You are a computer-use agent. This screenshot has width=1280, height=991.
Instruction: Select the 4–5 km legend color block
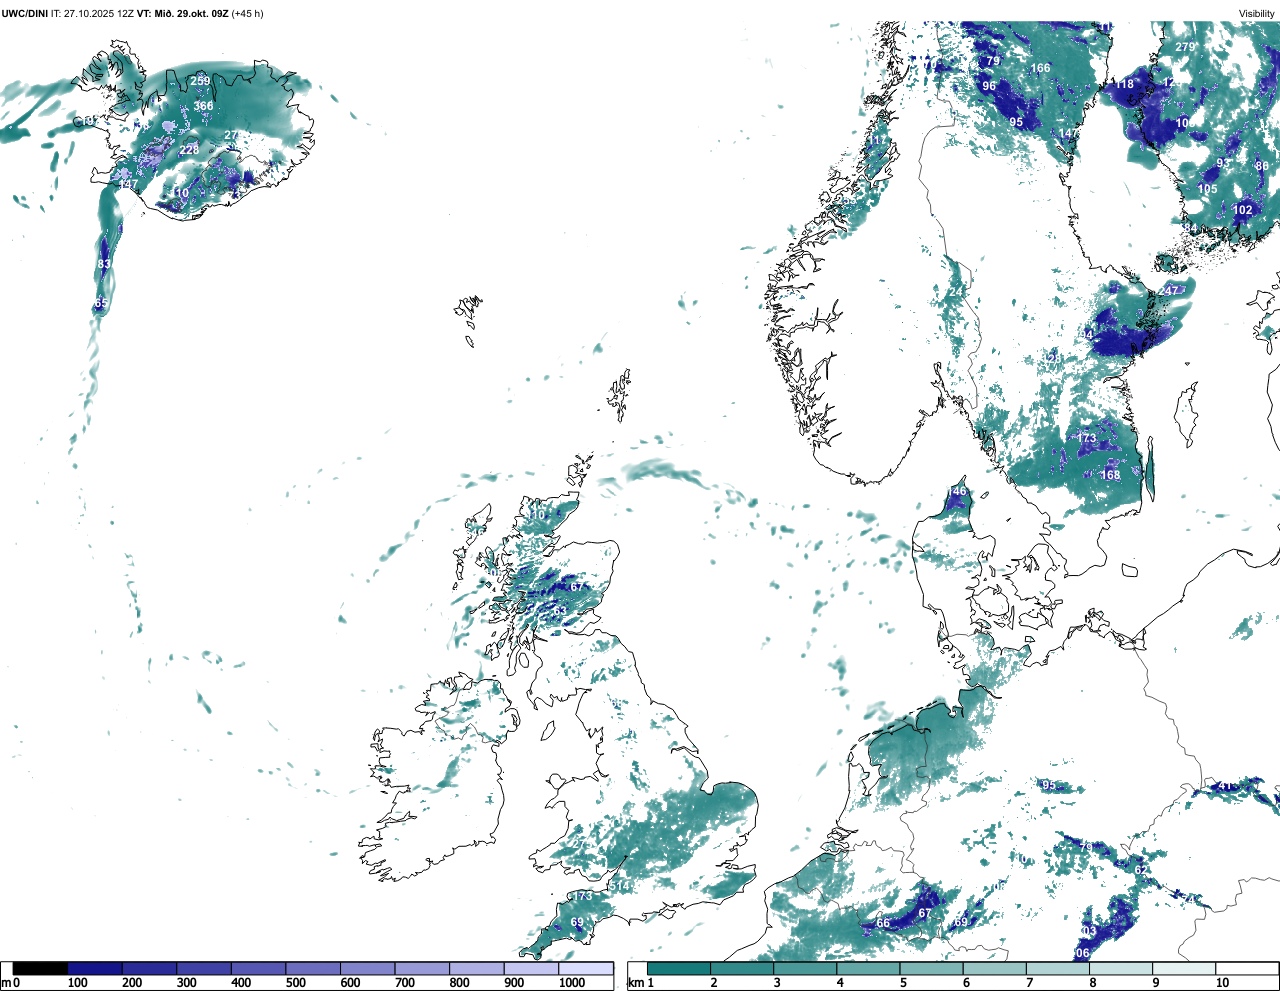pos(868,968)
